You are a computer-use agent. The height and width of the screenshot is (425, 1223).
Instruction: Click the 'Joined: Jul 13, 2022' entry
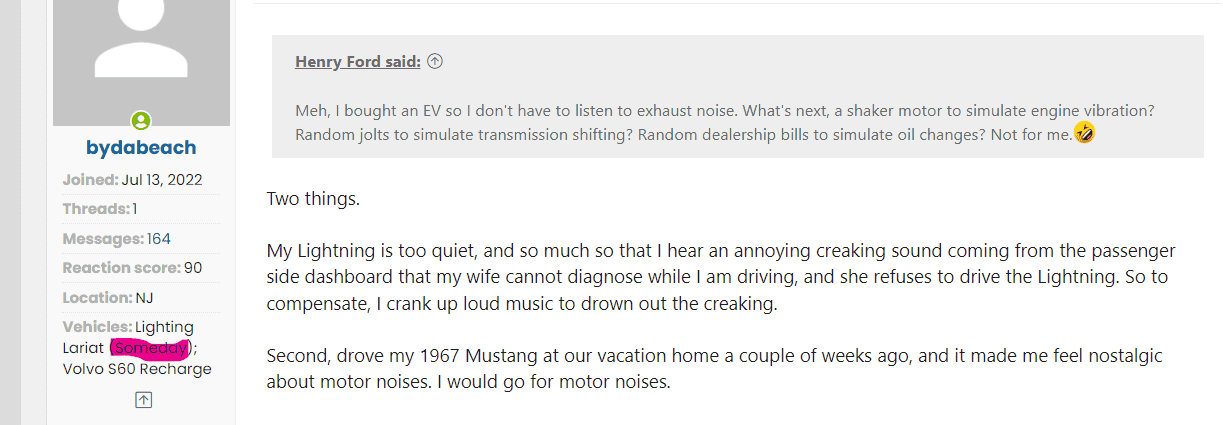pyautogui.click(x=133, y=180)
